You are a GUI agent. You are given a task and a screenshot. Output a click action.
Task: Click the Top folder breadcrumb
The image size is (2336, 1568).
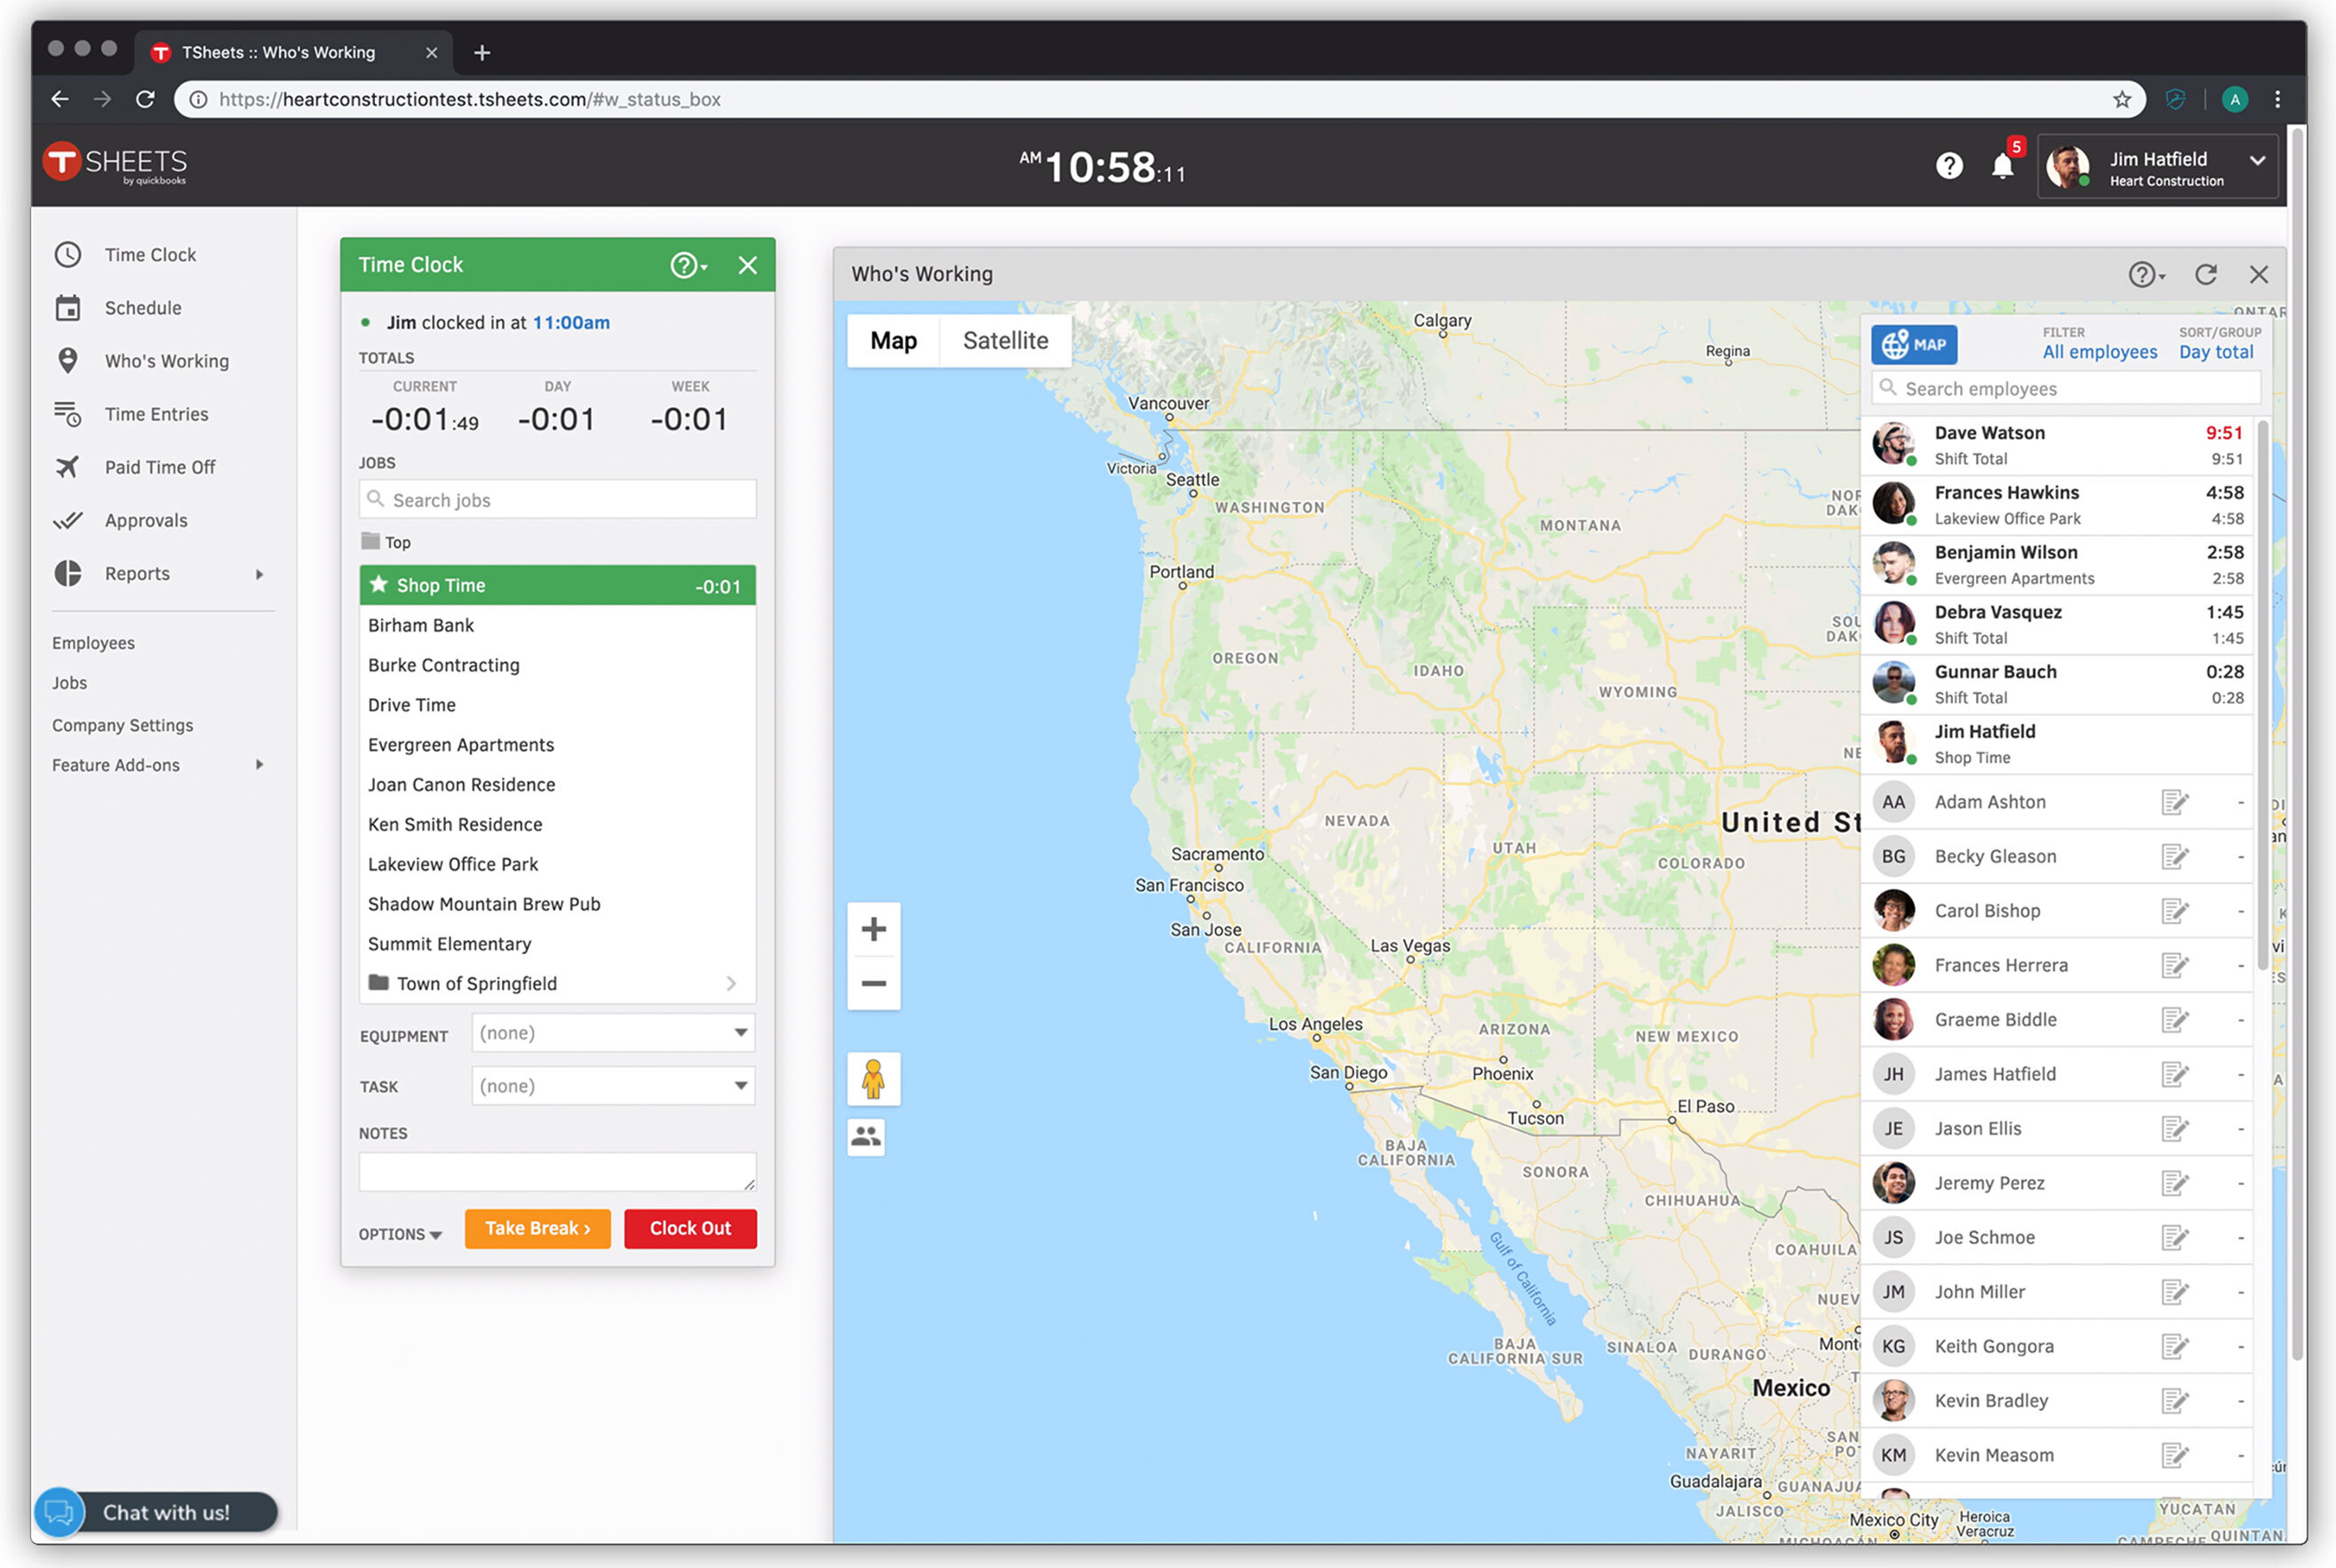tap(386, 542)
